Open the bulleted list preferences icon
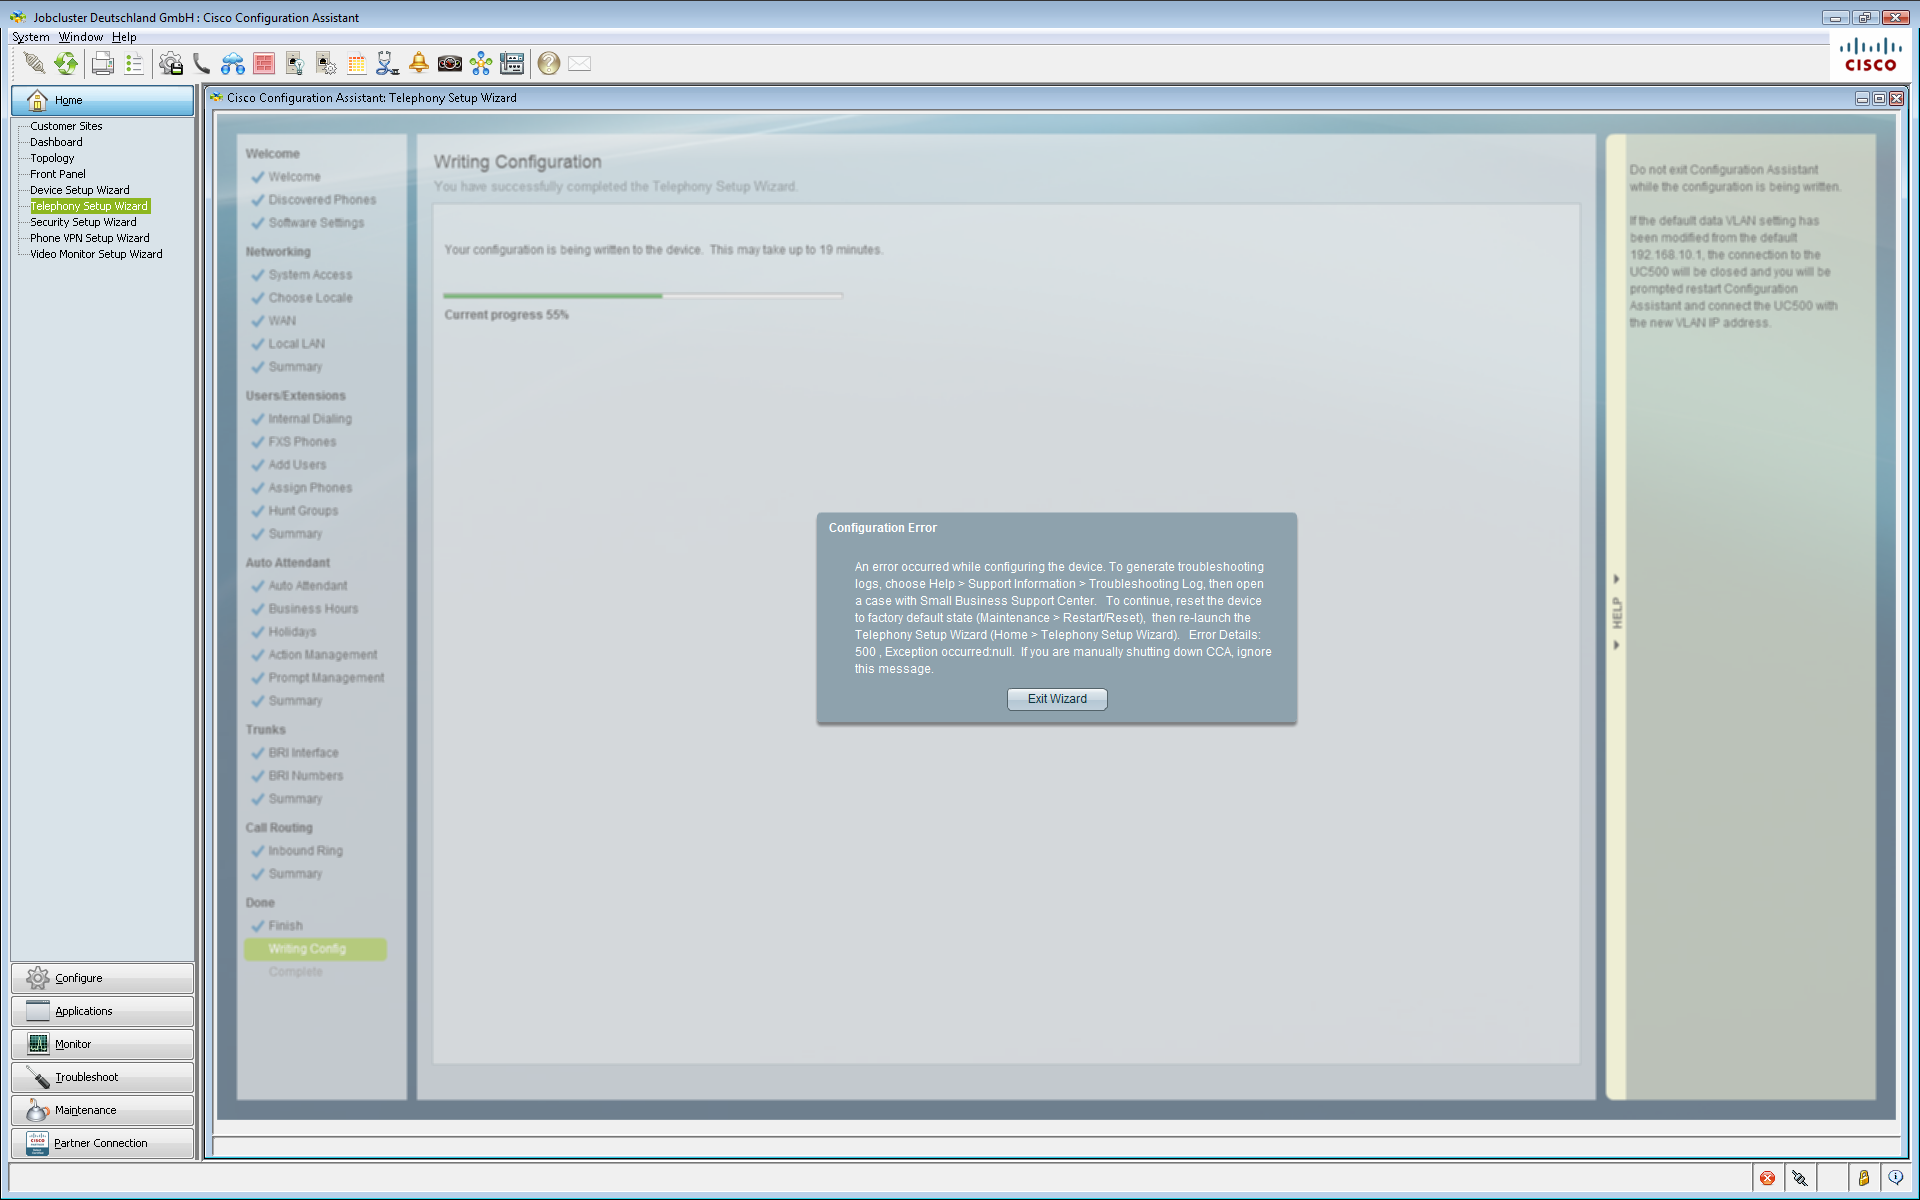 (x=134, y=64)
